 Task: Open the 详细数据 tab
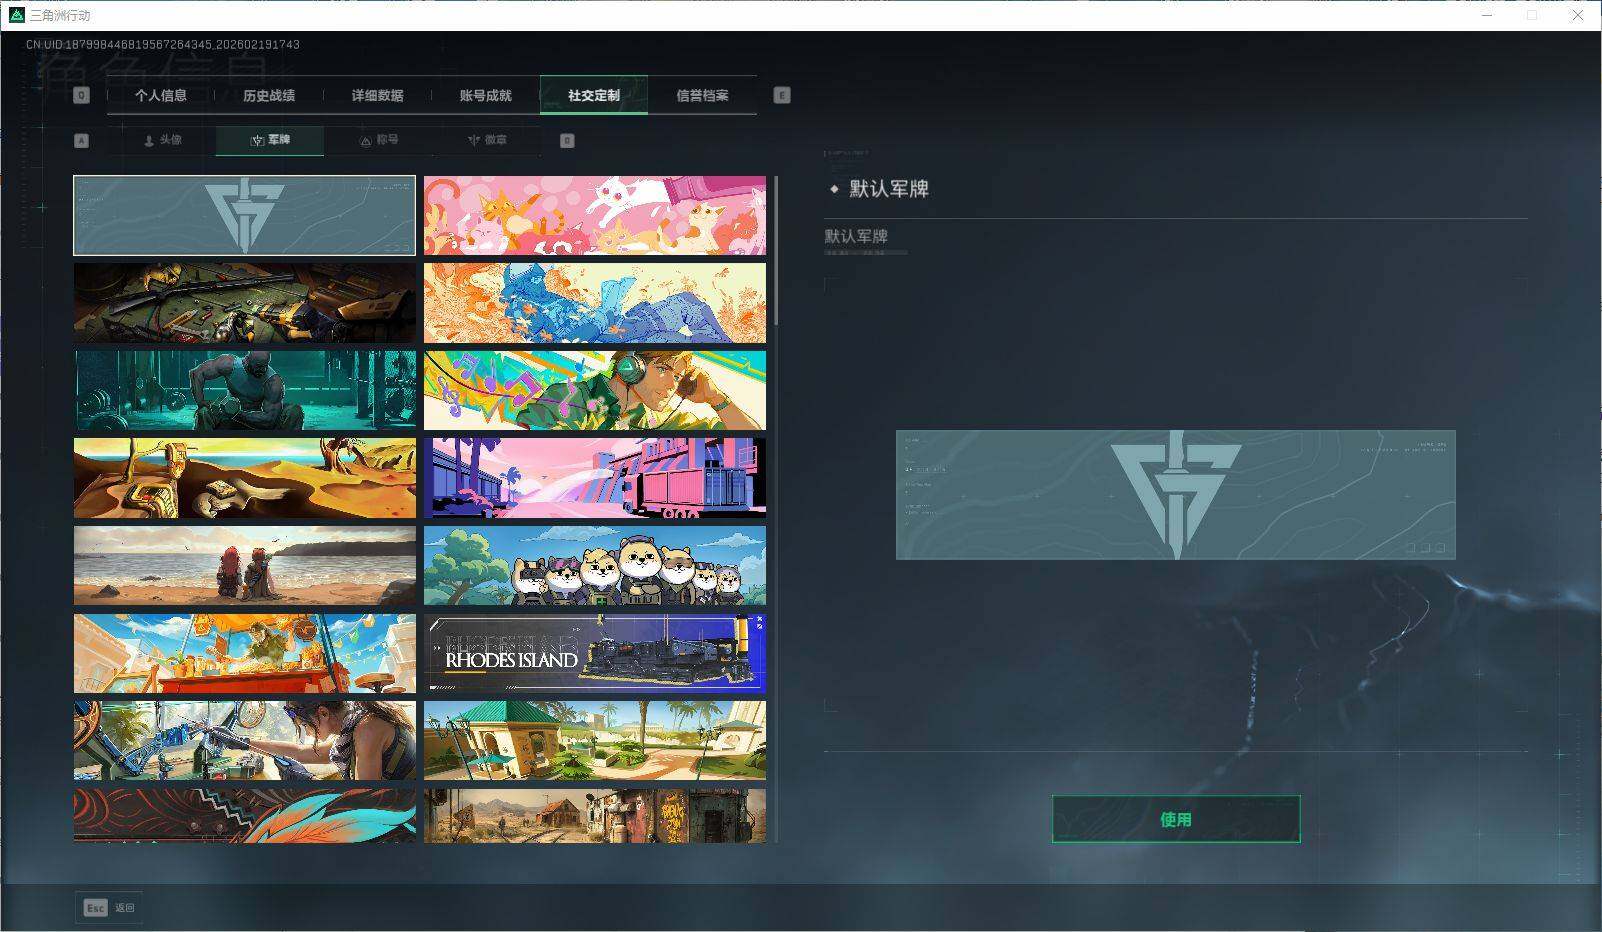click(377, 96)
